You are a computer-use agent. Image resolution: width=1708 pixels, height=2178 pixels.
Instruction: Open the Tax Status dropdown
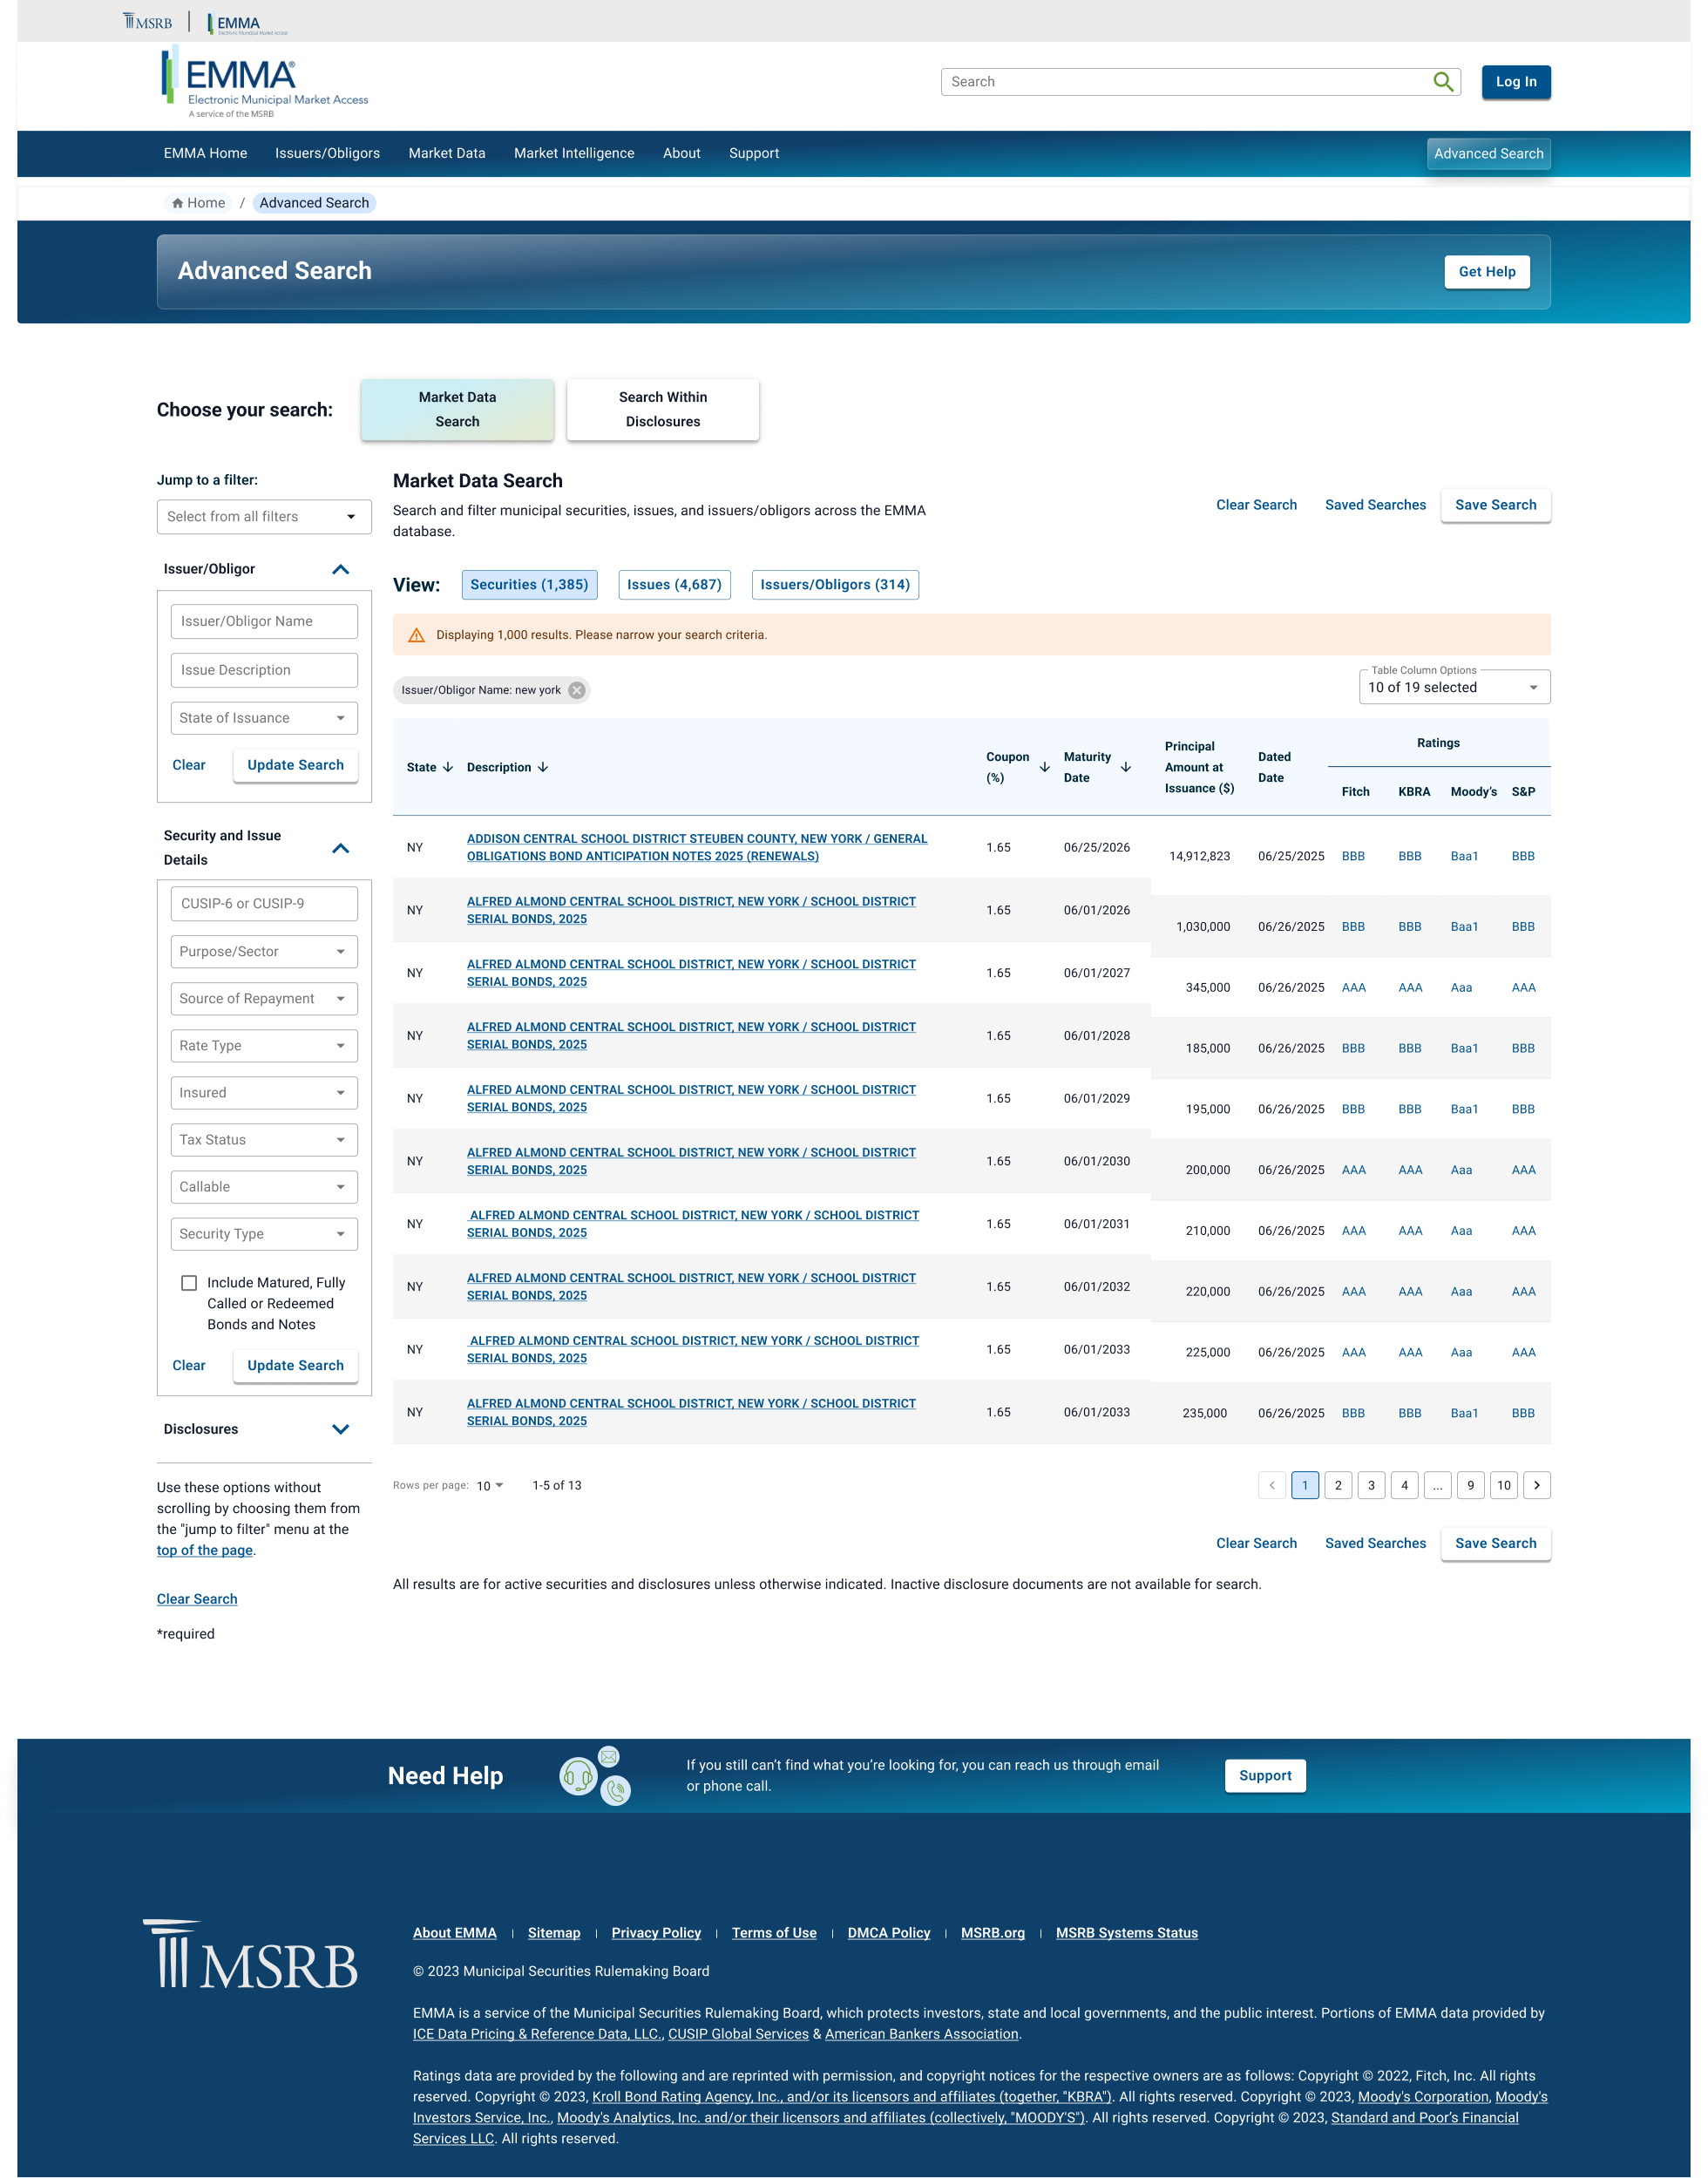264,1139
